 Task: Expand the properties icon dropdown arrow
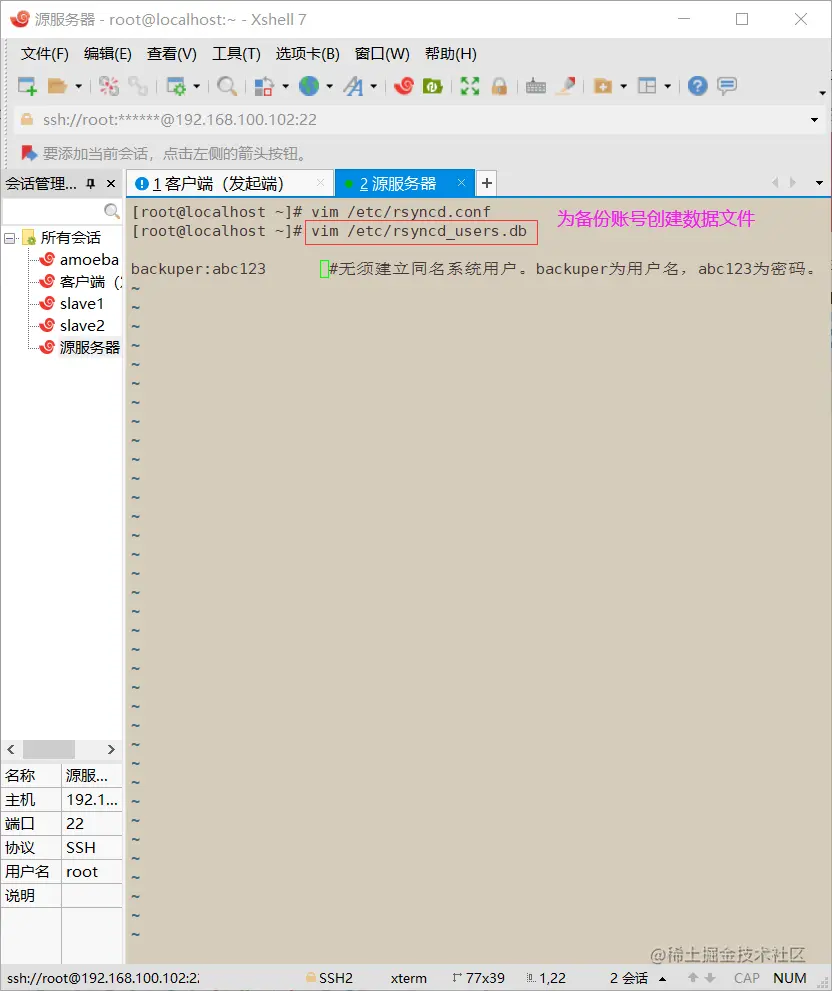[x=196, y=86]
